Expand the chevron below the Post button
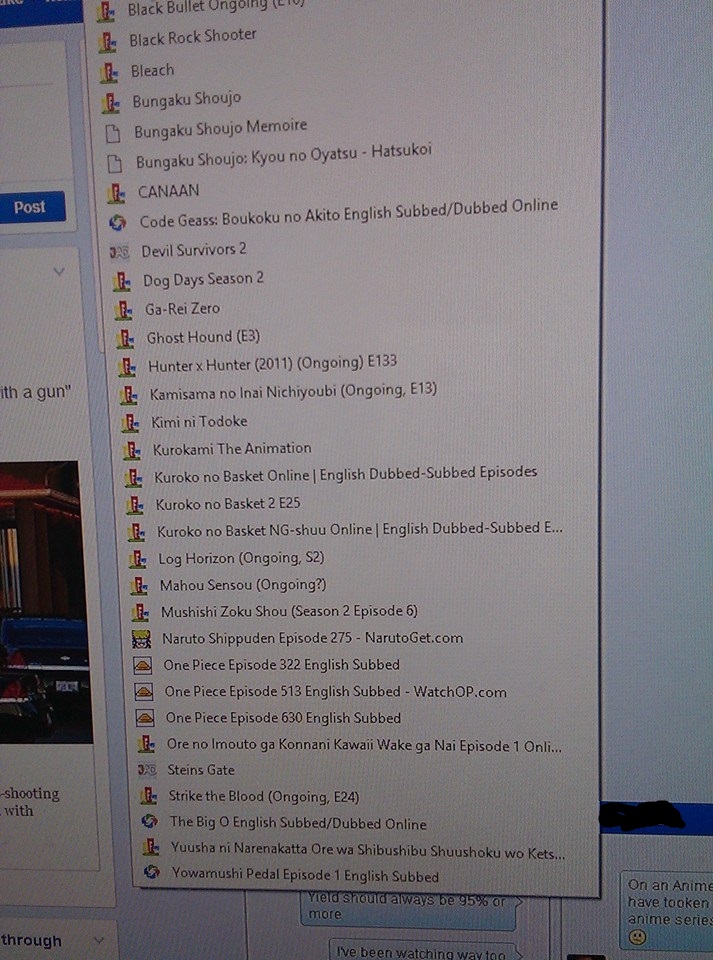 59,271
